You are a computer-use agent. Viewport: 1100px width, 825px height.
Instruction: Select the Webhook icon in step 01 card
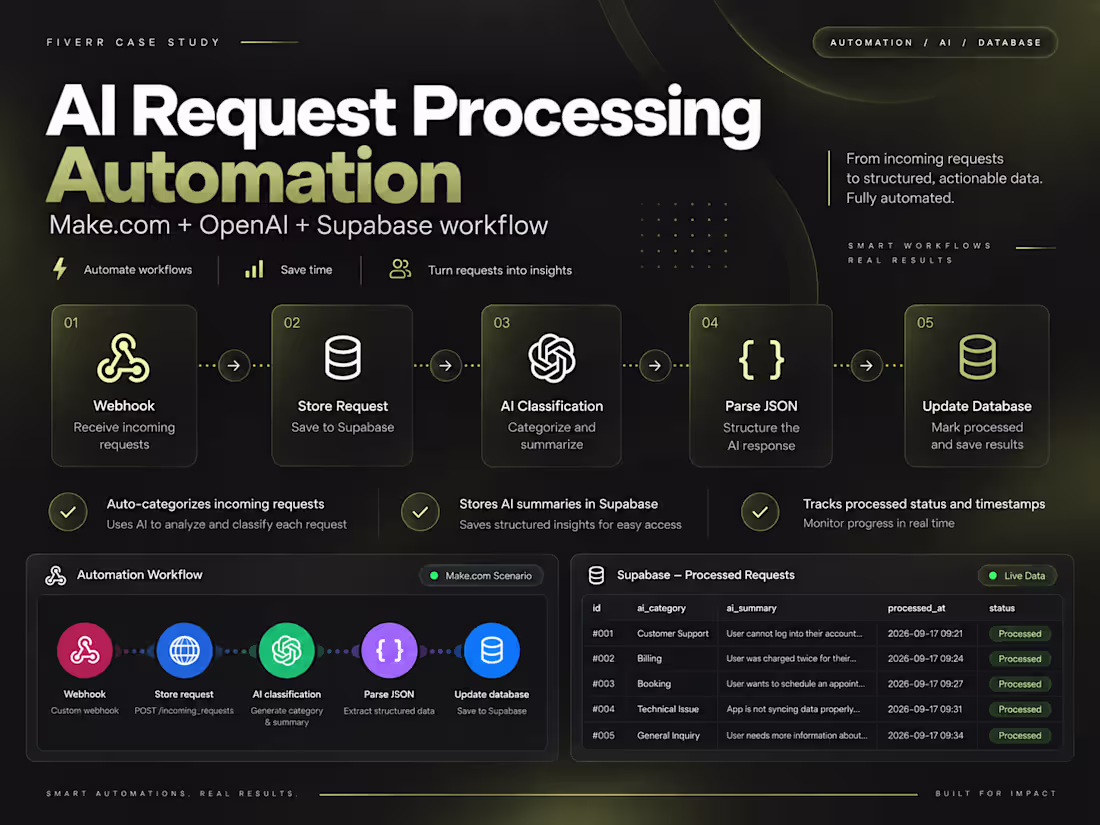[123, 358]
